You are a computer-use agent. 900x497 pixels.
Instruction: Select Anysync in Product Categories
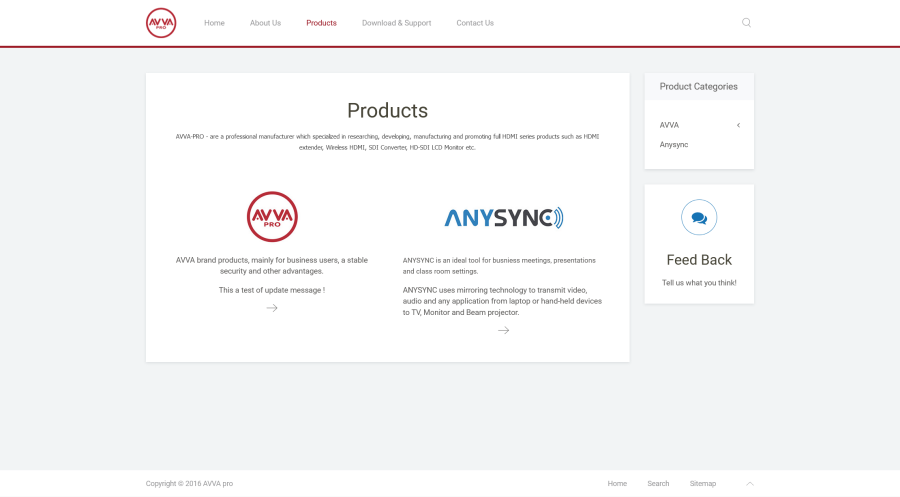[673, 145]
